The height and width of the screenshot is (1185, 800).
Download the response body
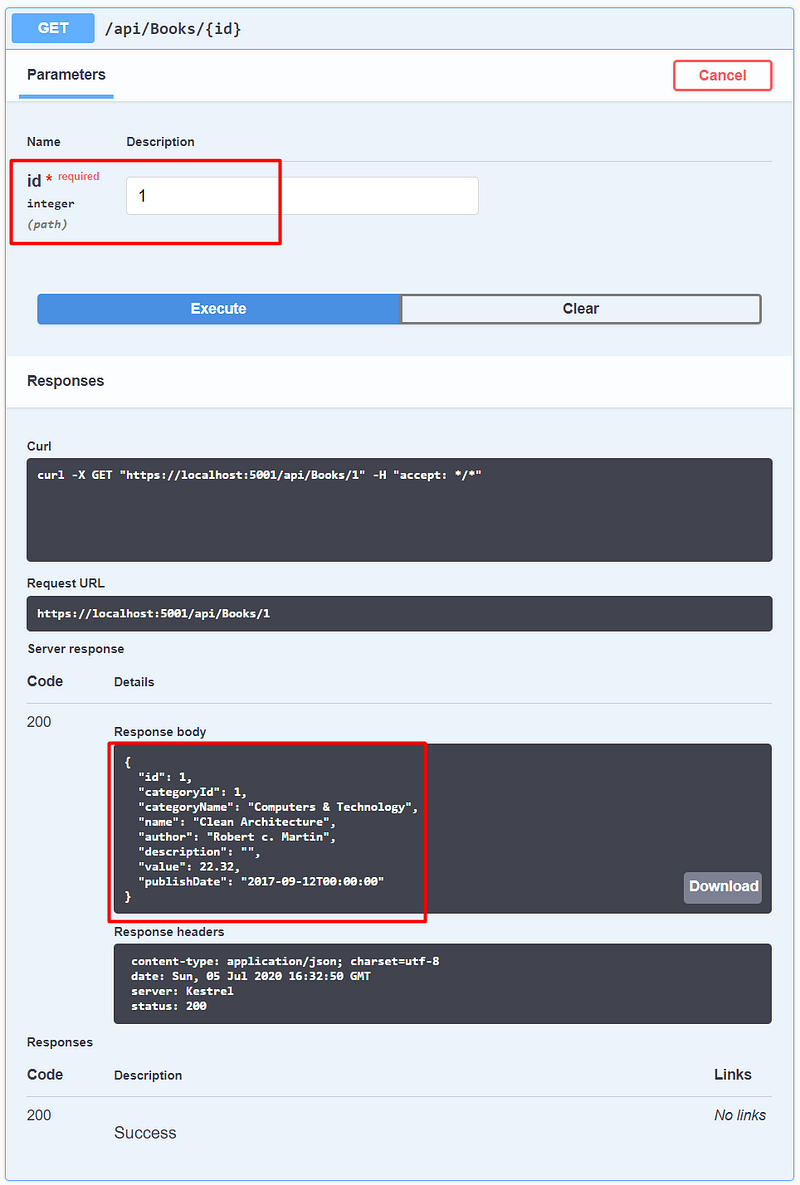click(723, 886)
